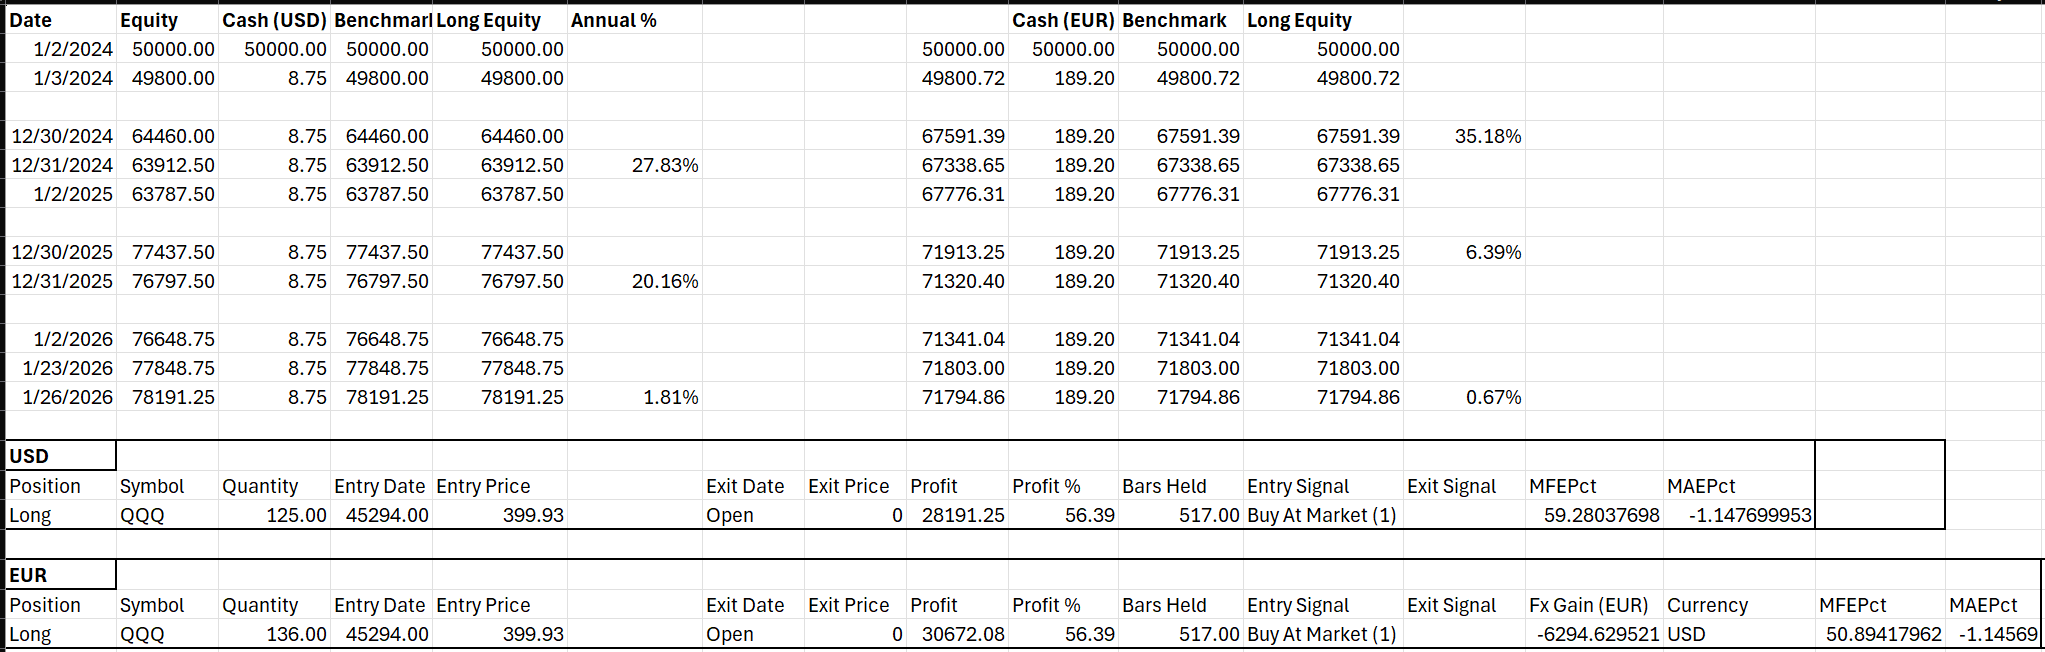This screenshot has width=2045, height=652.
Task: Click the Annual % column header
Action: [x=613, y=20]
